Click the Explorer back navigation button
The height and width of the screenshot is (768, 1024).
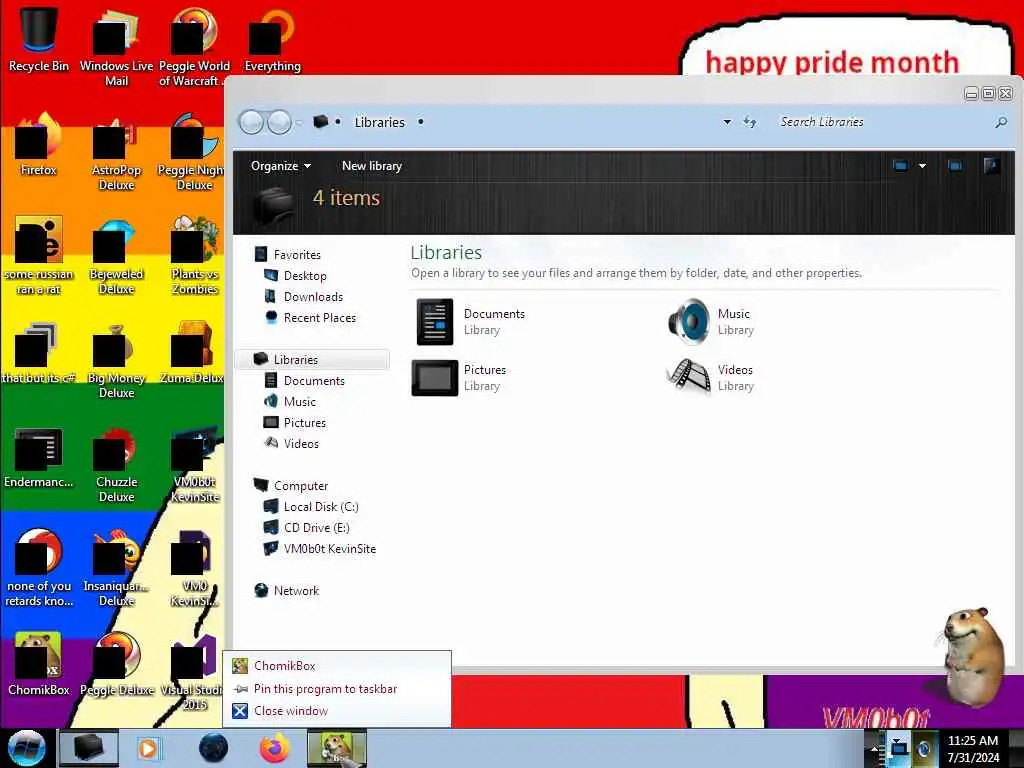pyautogui.click(x=251, y=122)
